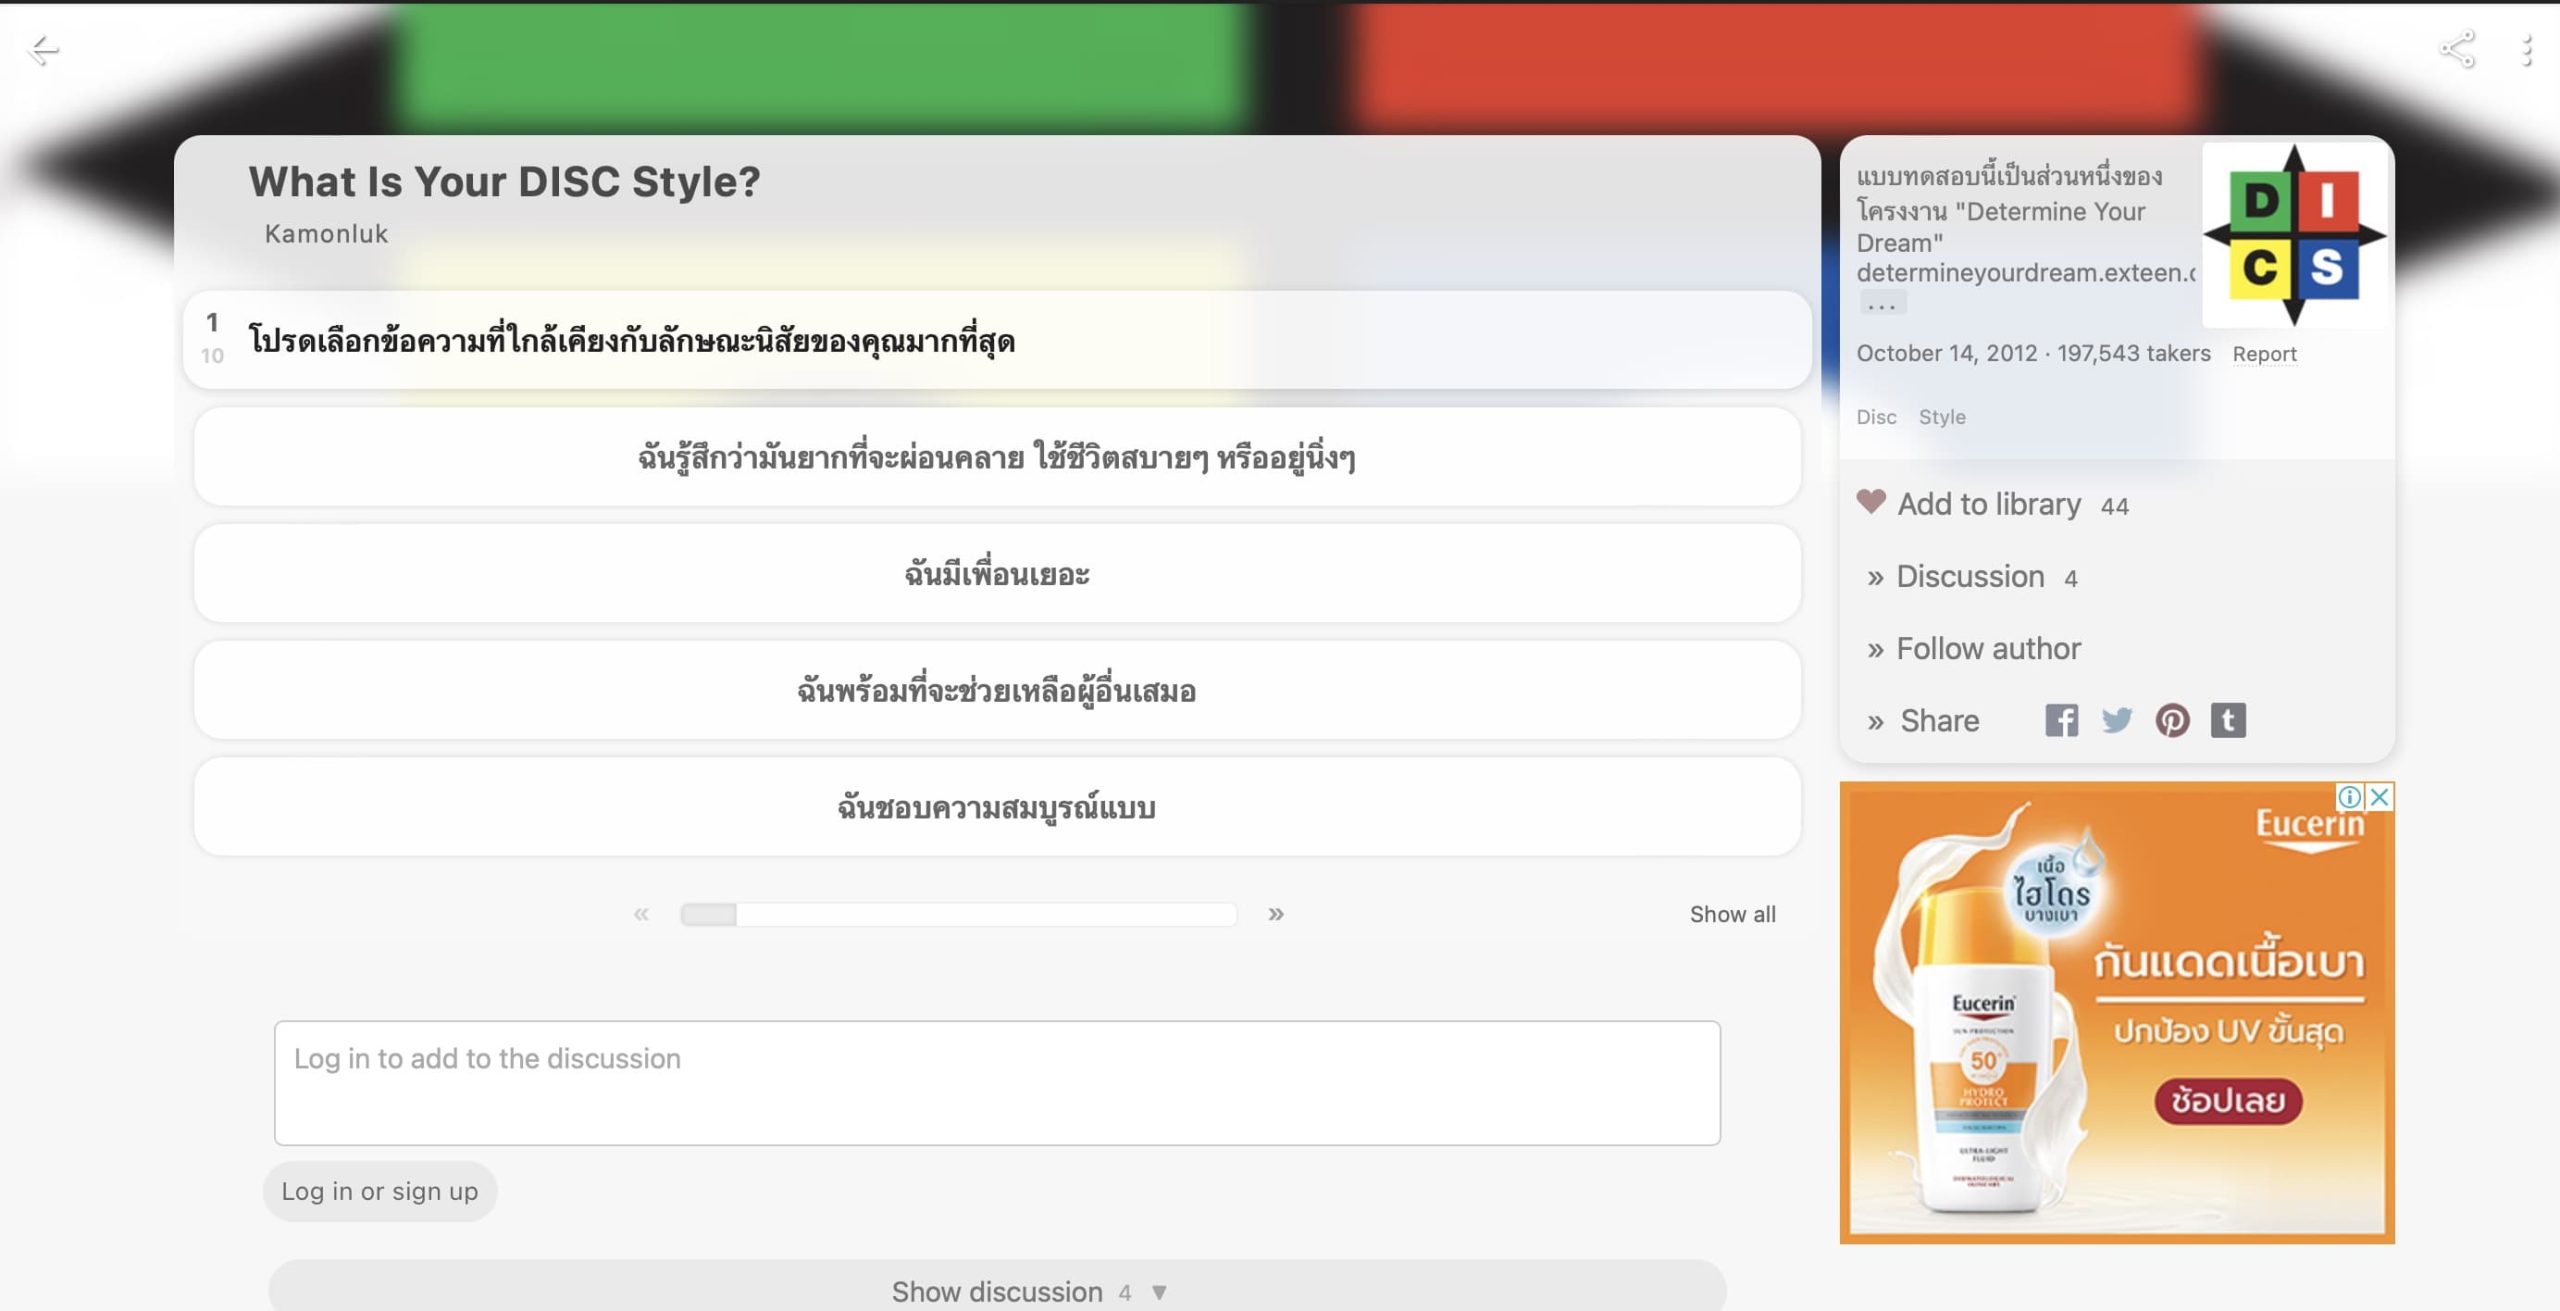Viewport: 2560px width, 1311px height.
Task: Click the share icon at top right
Action: [2457, 50]
